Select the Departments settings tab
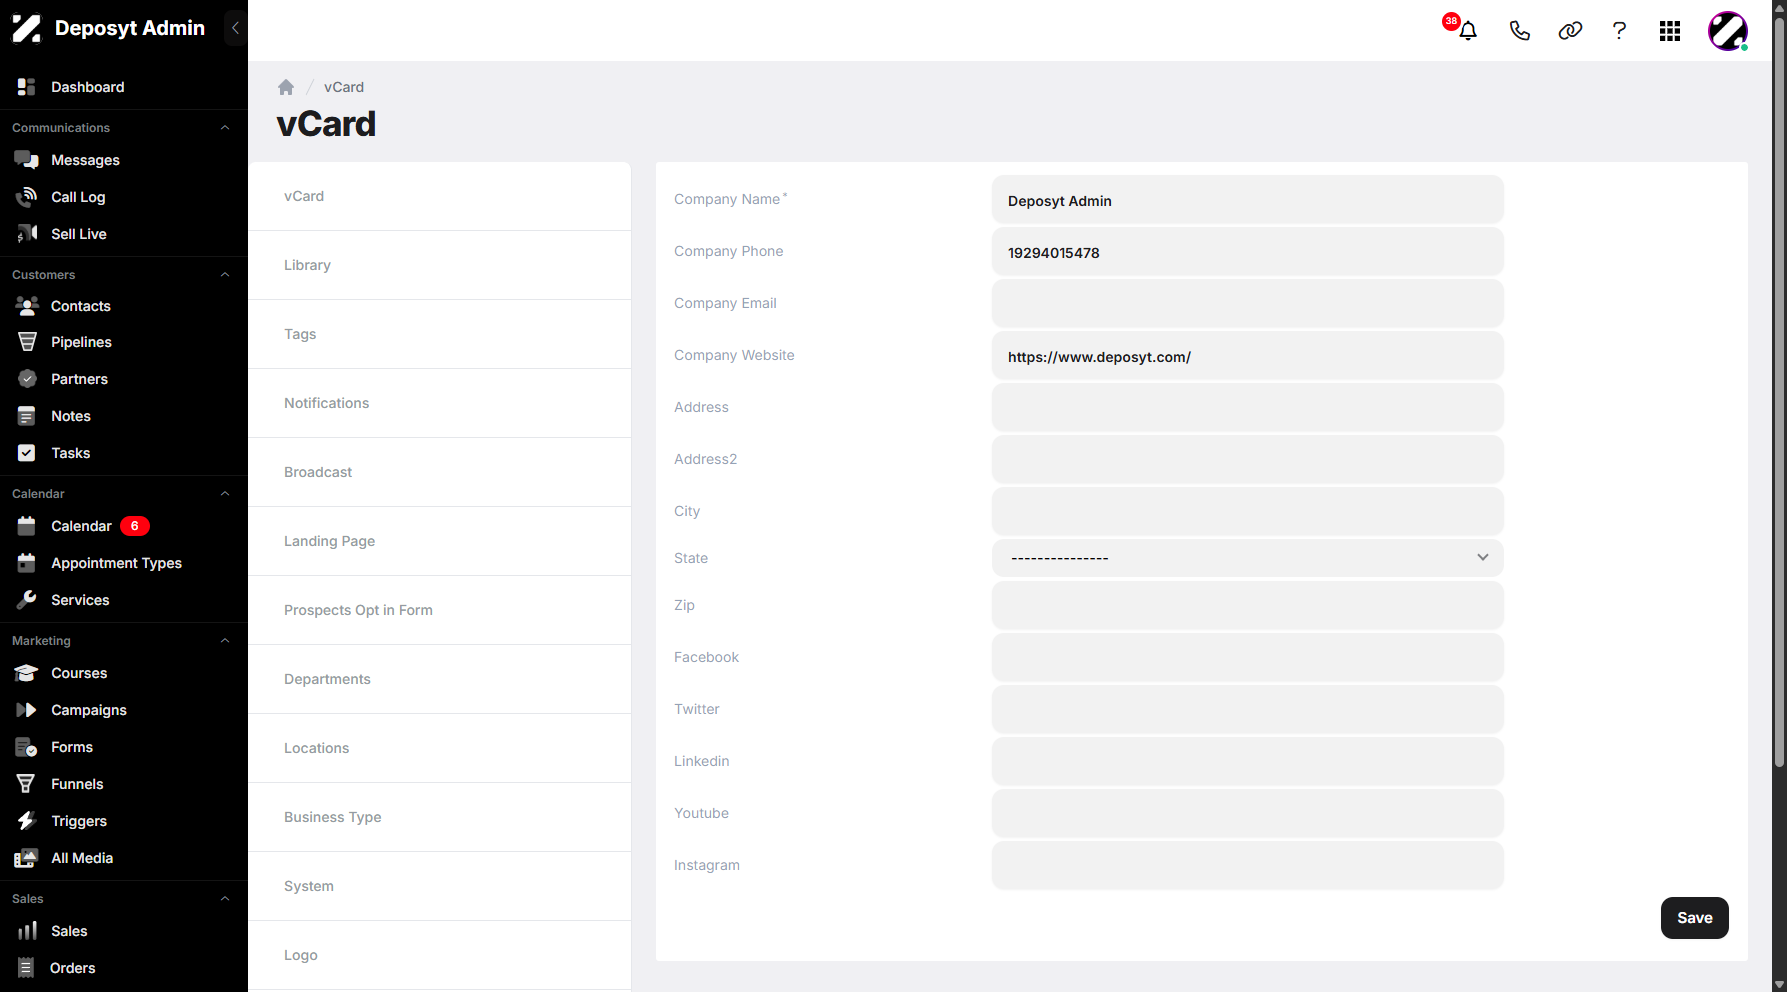This screenshot has height=992, width=1787. click(440, 679)
